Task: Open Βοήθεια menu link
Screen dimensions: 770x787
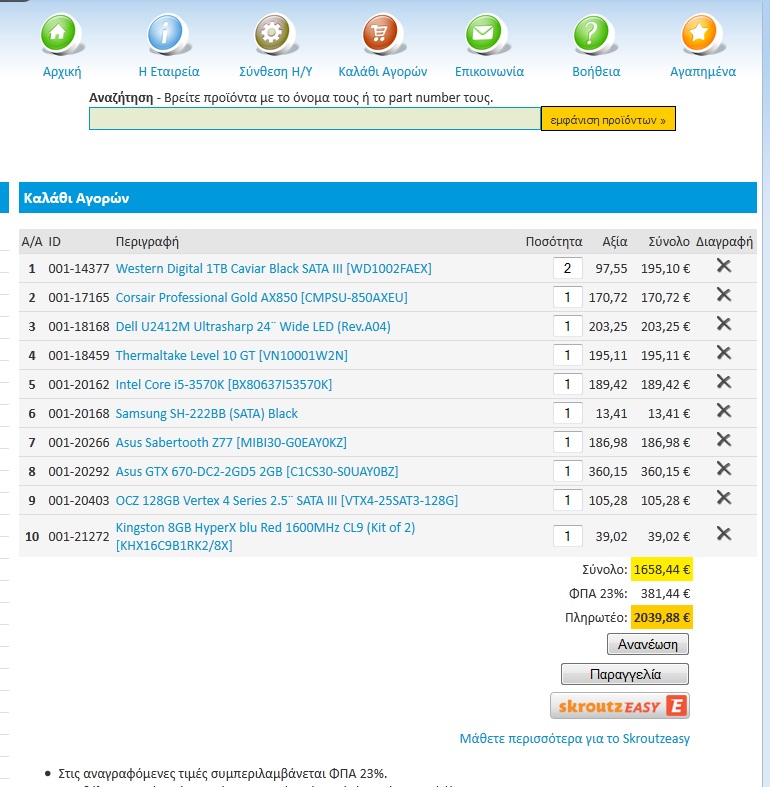Action: (596, 72)
